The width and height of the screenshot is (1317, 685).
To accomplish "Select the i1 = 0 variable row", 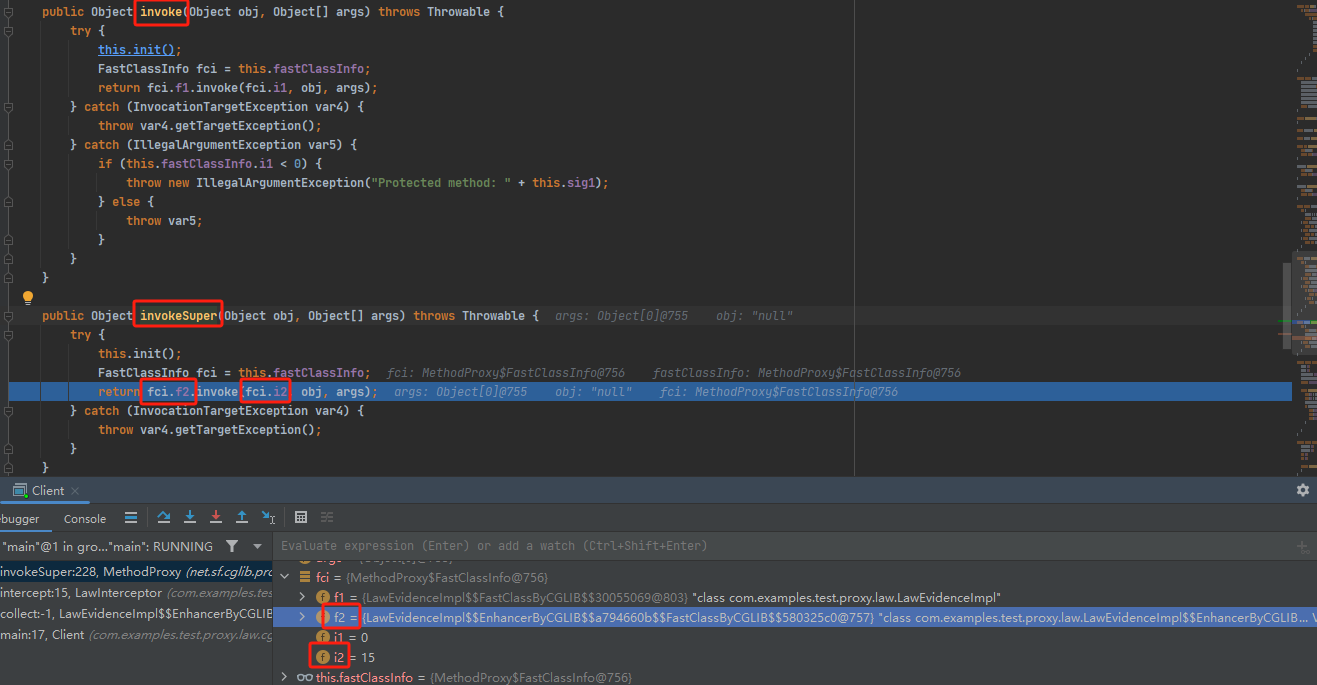I will pyautogui.click(x=795, y=637).
